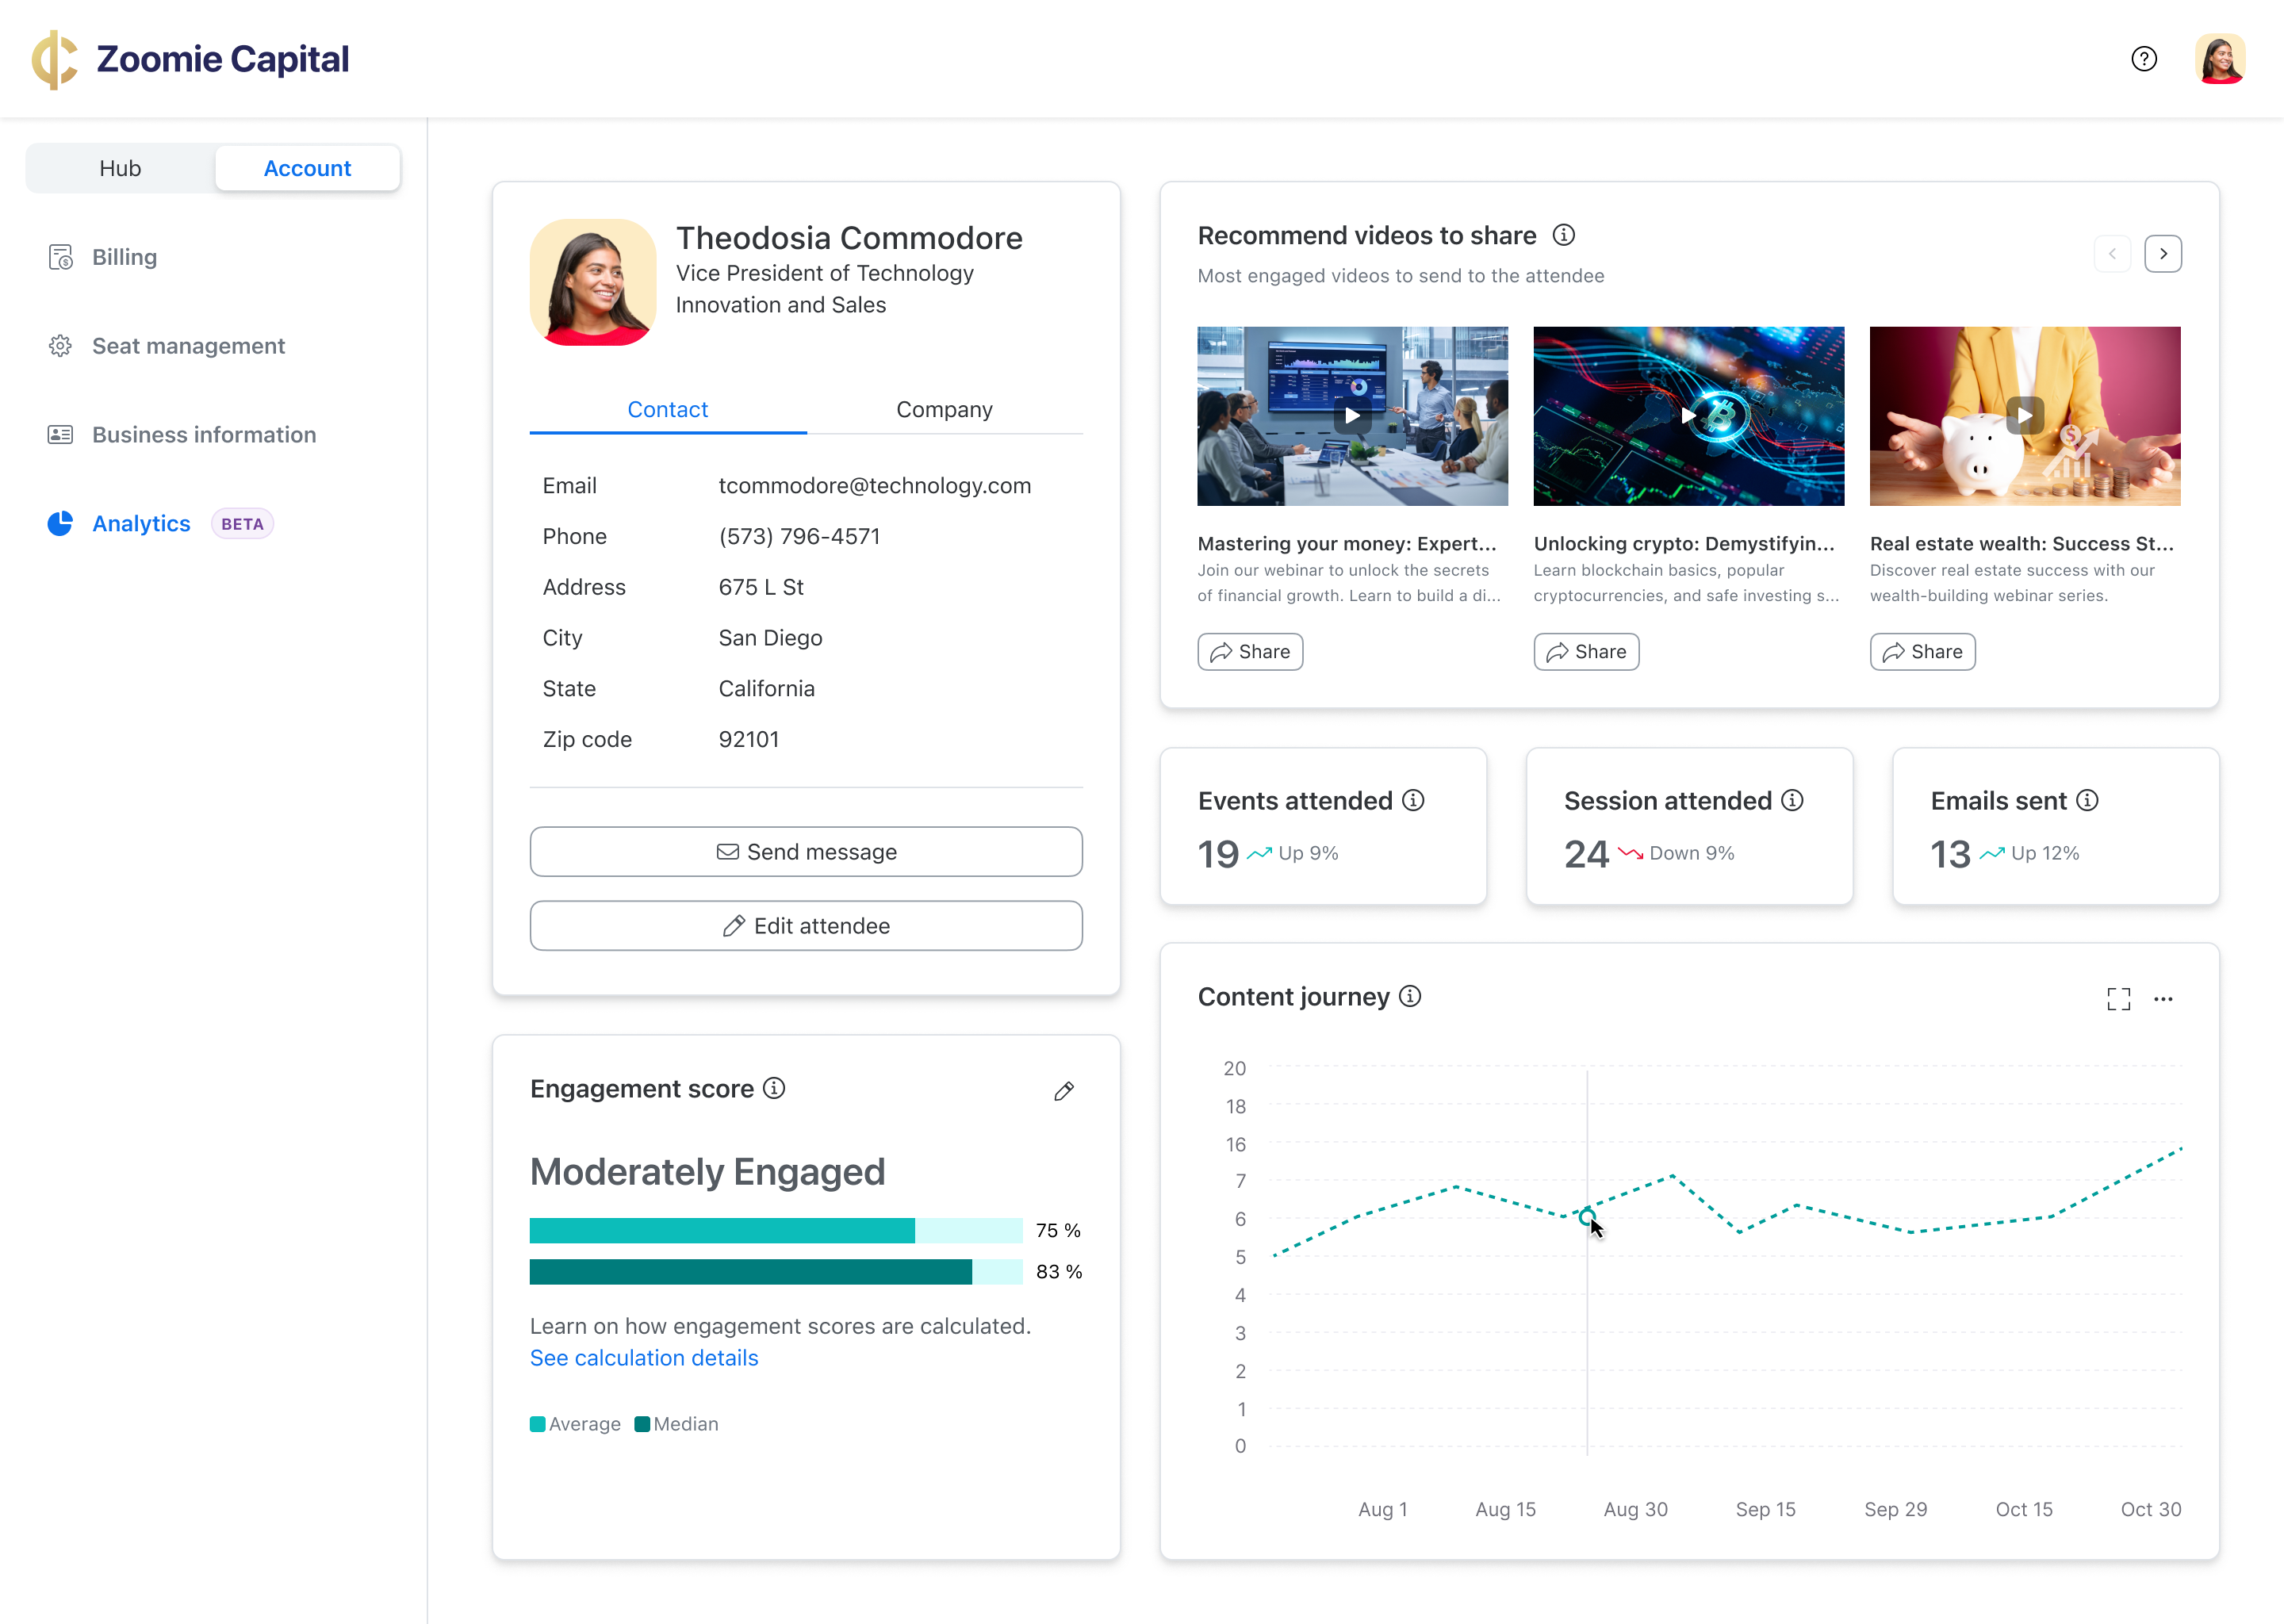Switch to the Hub tab
The width and height of the screenshot is (2284, 1624).
coord(120,168)
